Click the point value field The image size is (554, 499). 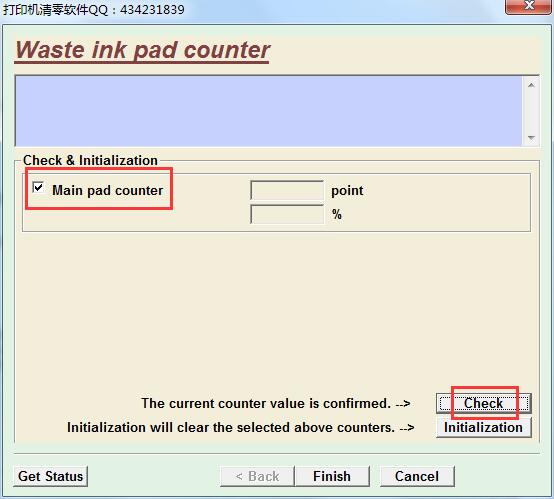point(287,190)
